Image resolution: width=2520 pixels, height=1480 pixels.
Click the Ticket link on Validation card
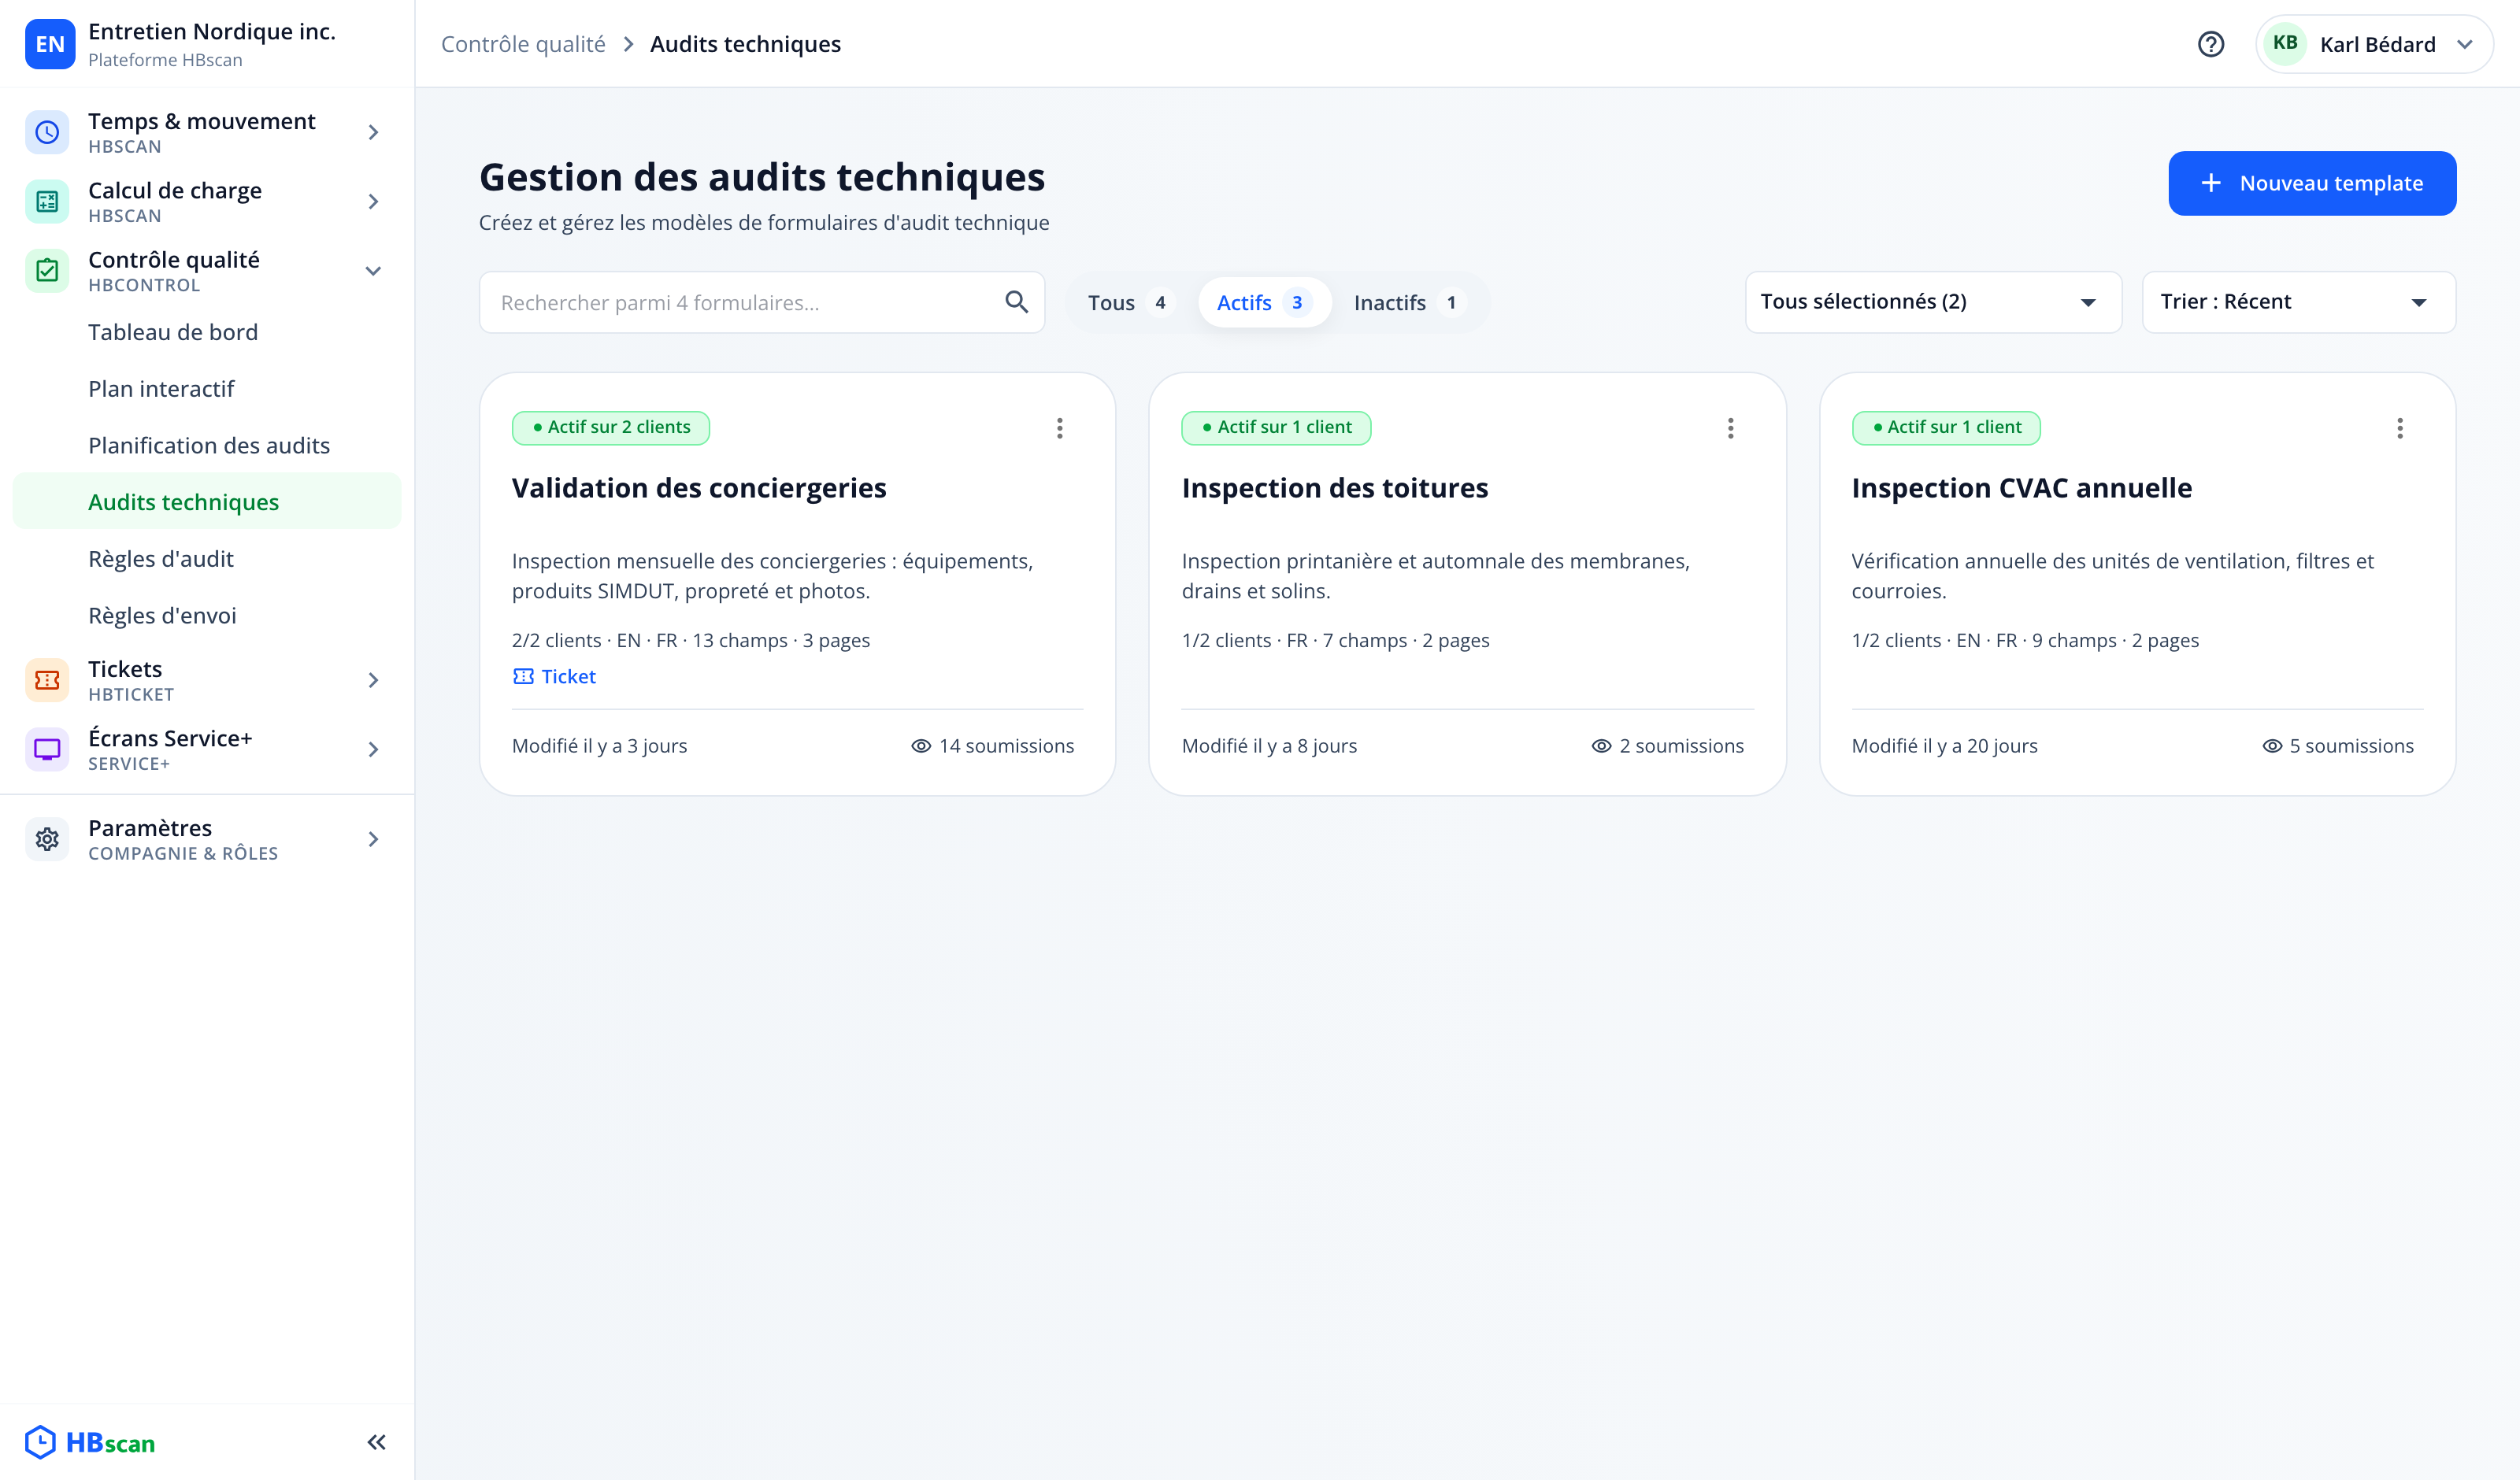tap(554, 677)
